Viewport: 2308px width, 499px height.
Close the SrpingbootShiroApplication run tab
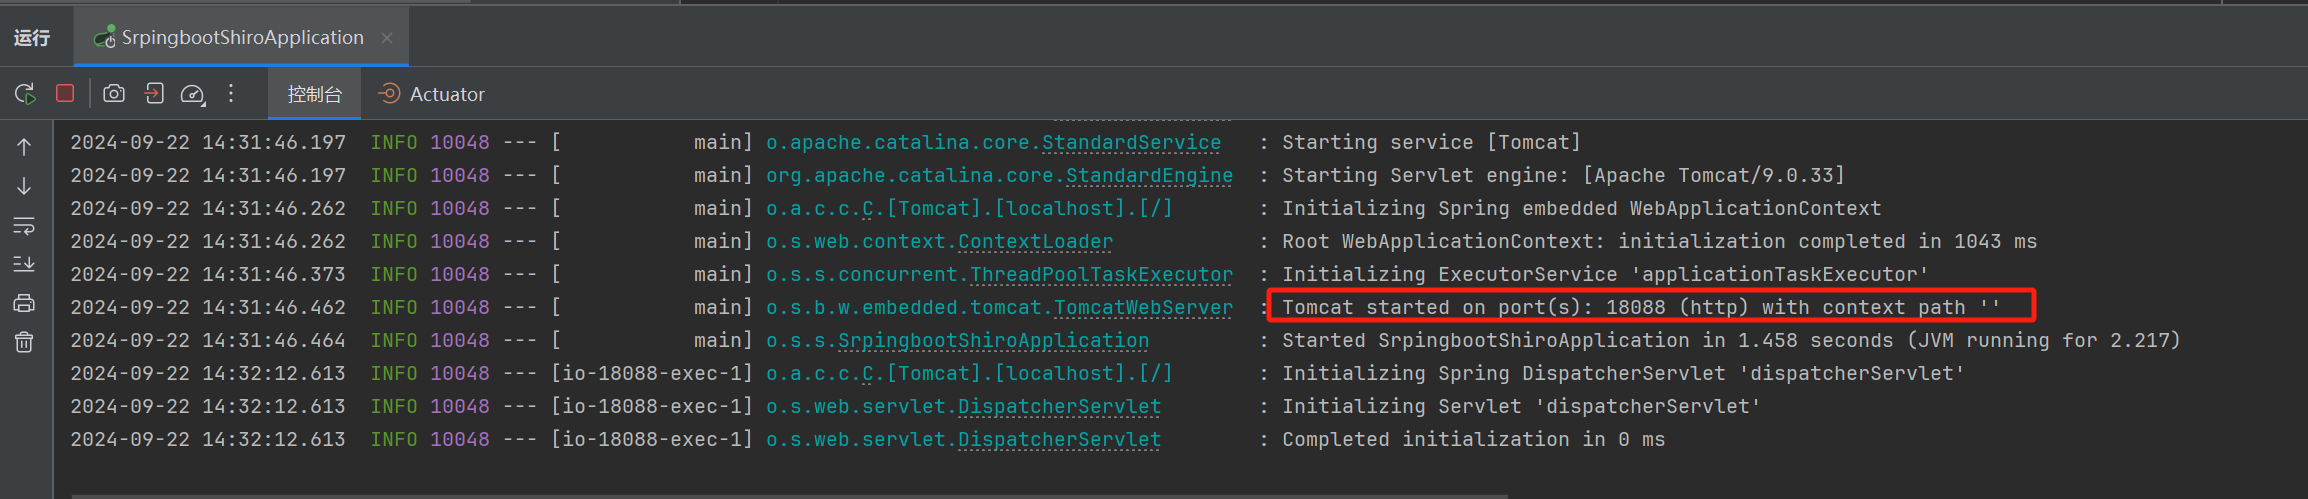(x=387, y=38)
